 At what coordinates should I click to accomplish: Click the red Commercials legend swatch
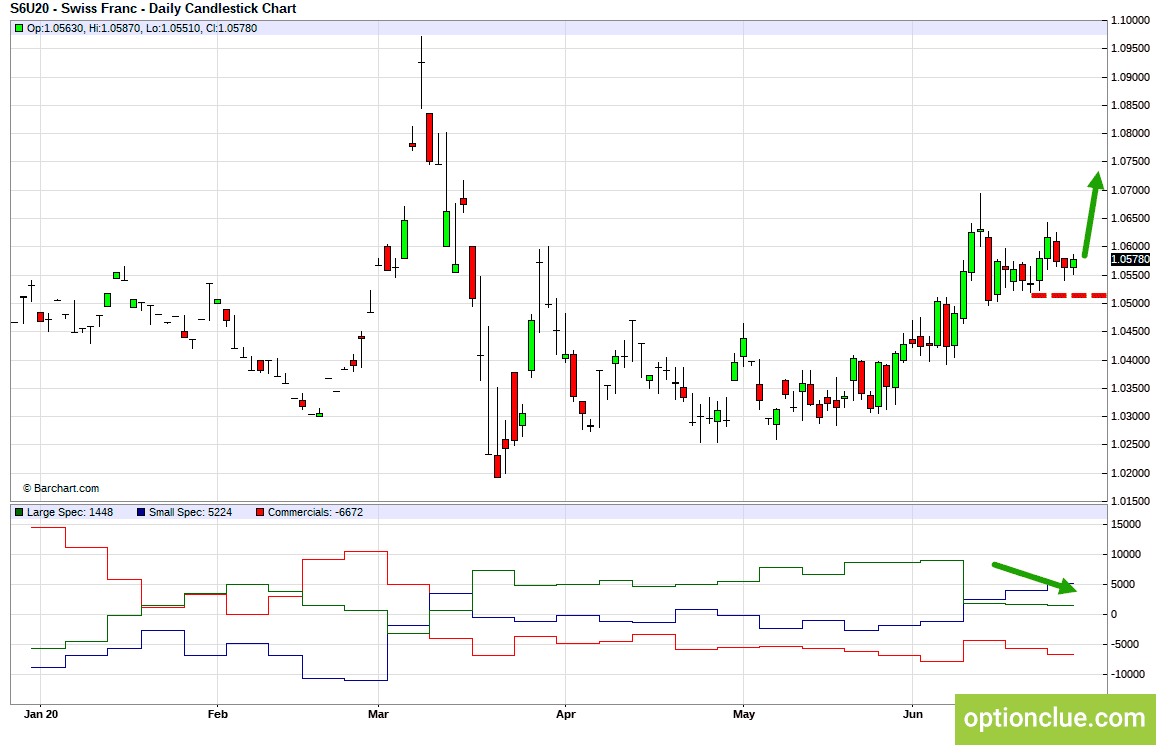(260, 512)
